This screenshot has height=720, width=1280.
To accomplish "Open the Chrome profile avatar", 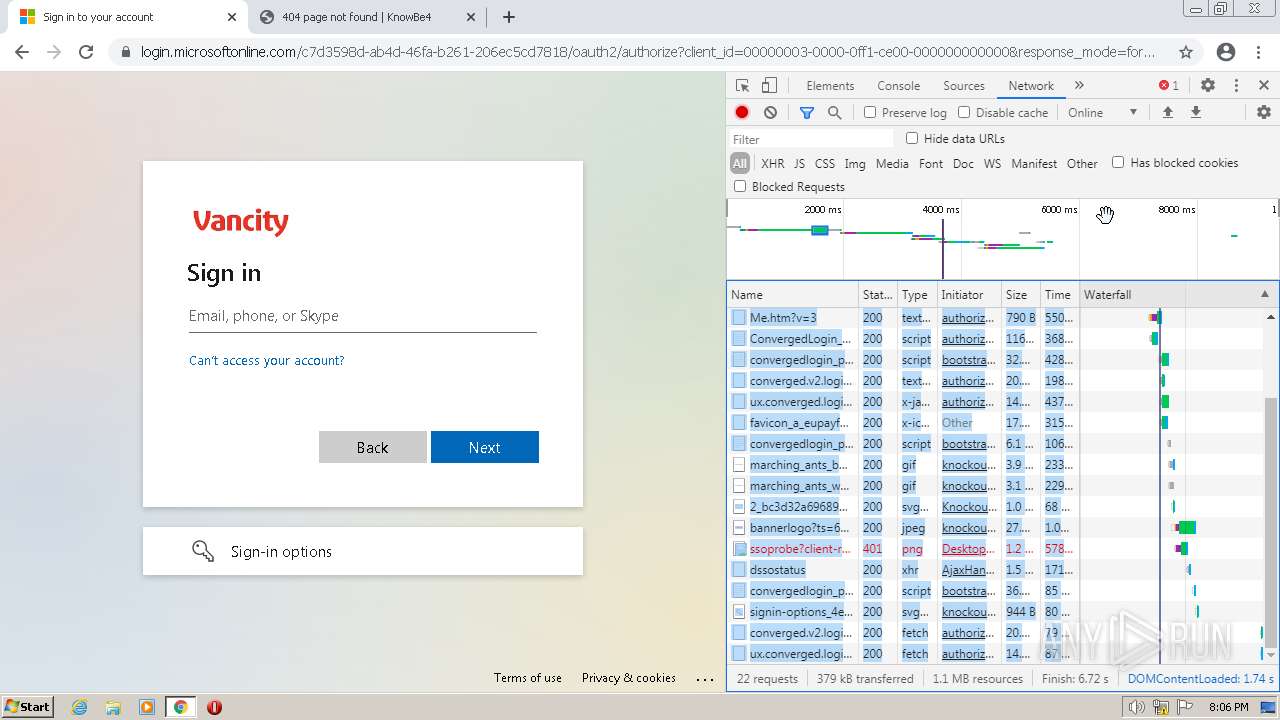I will 1226,52.
